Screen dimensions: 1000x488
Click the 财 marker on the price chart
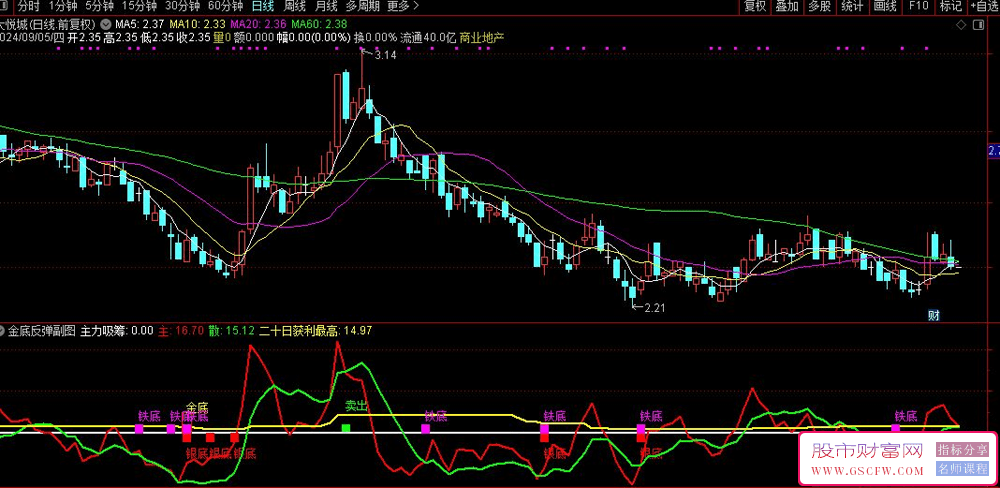(x=933, y=315)
